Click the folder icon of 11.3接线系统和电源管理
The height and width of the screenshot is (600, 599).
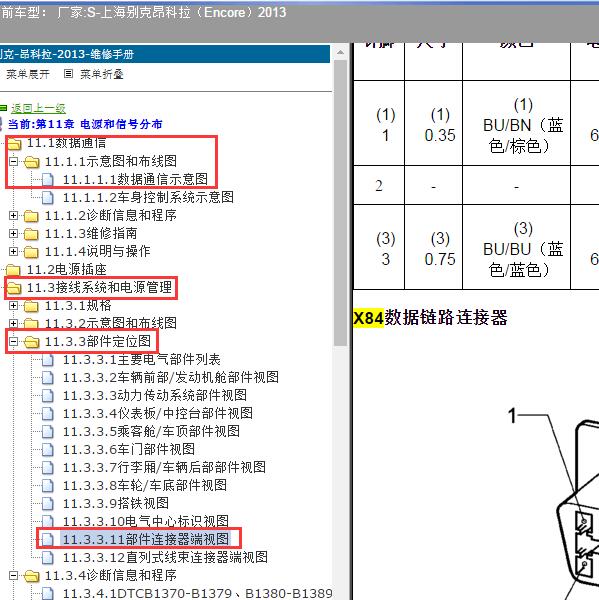(14, 288)
